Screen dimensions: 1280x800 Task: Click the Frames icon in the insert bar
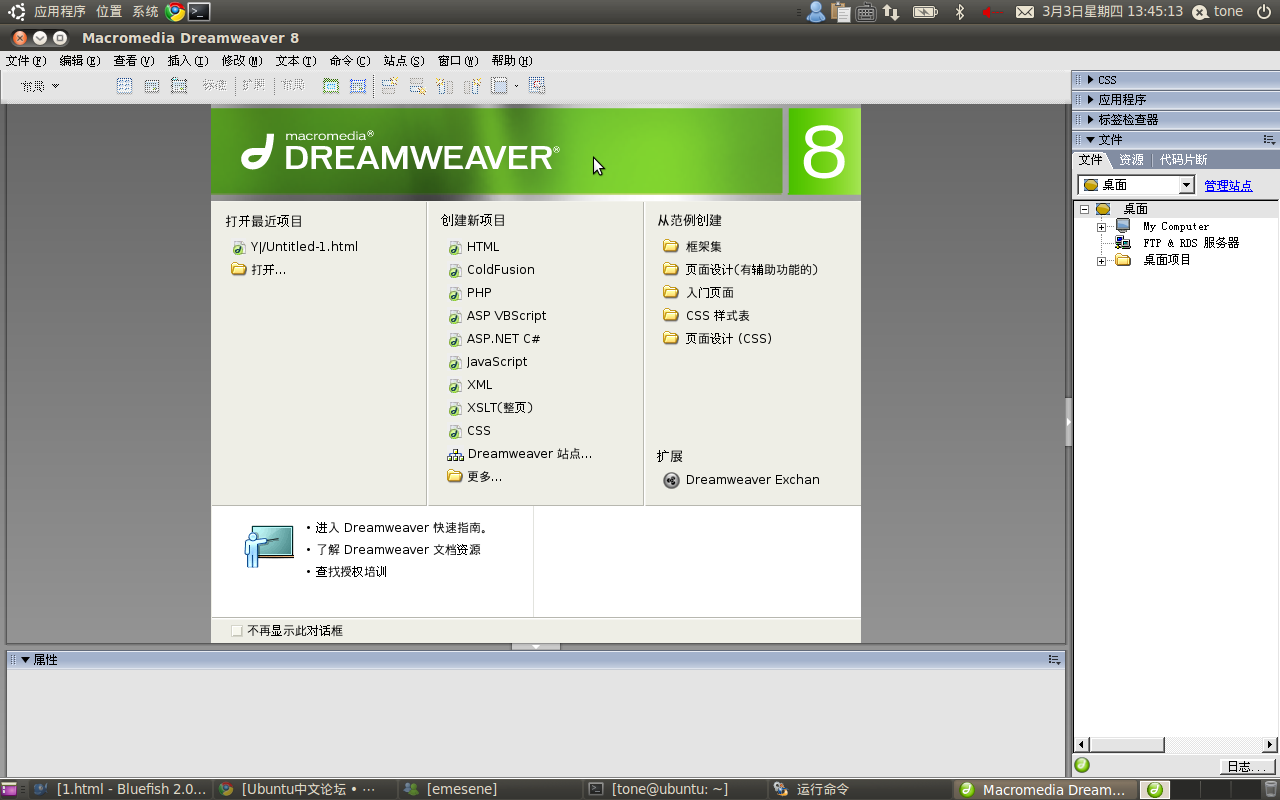[500, 86]
